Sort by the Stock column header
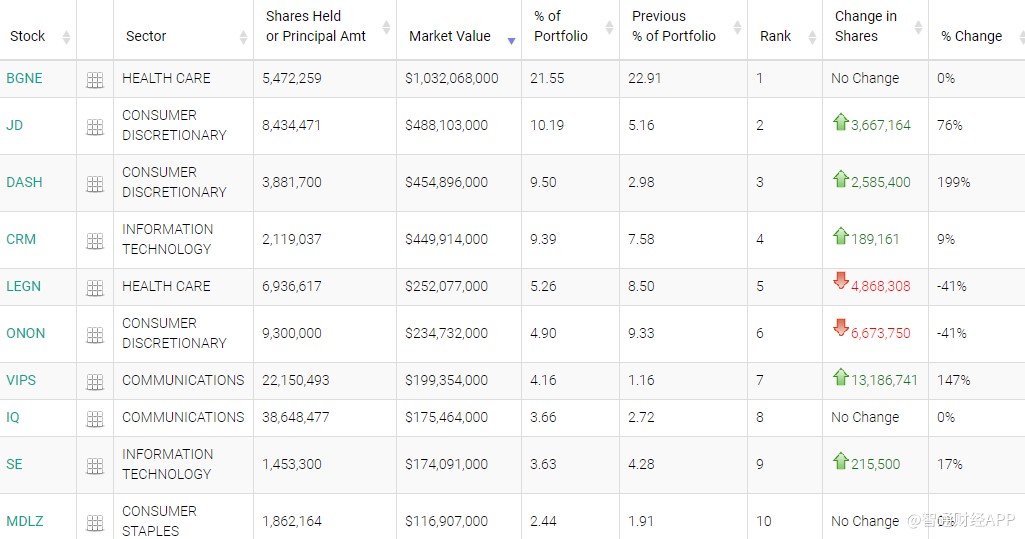 coord(28,36)
